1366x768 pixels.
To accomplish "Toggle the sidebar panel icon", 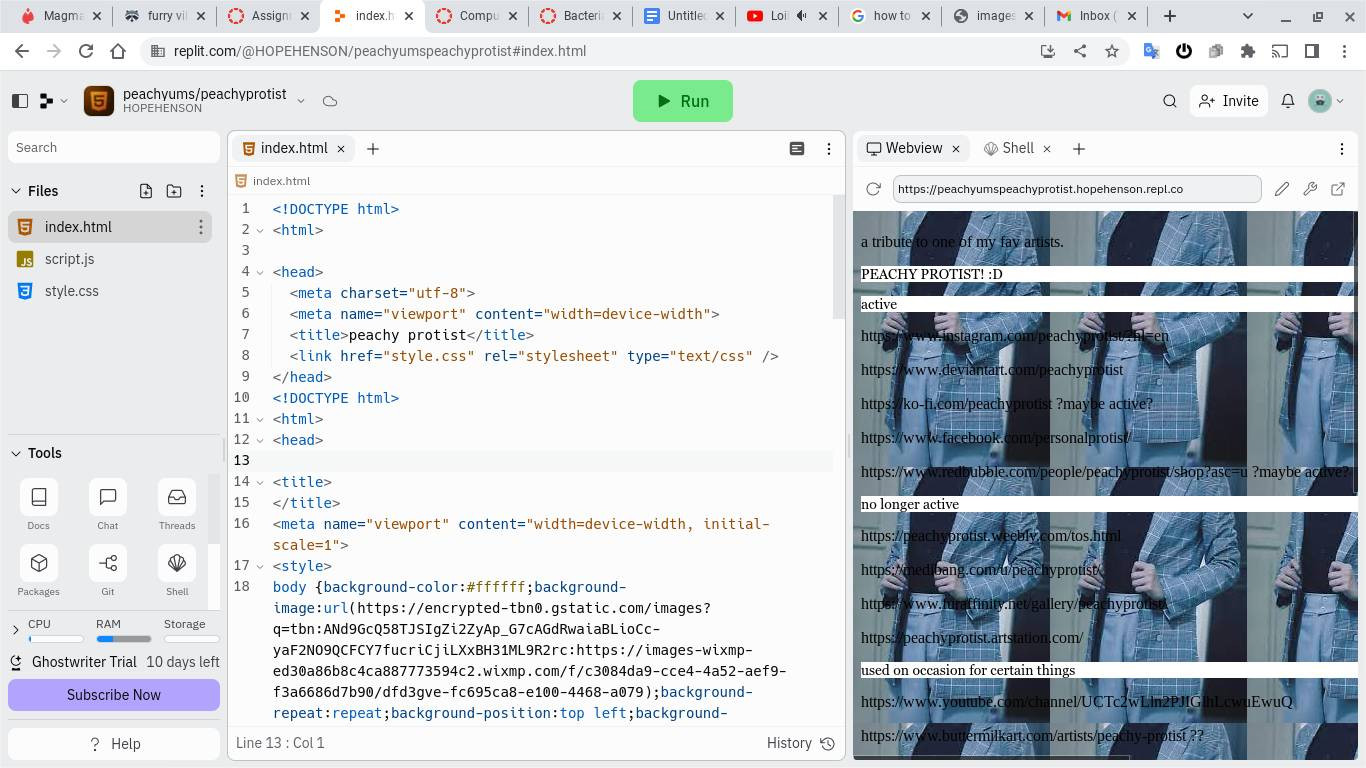I will (x=20, y=101).
